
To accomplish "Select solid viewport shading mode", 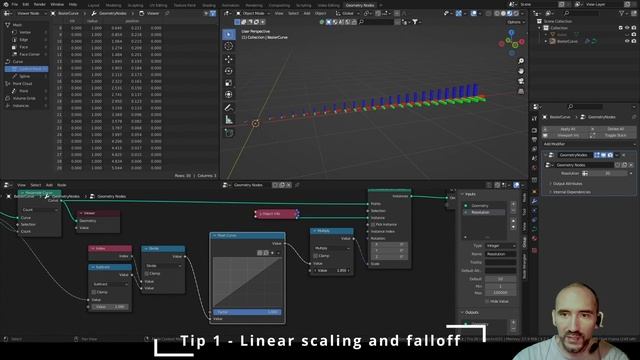I will pos(503,13).
